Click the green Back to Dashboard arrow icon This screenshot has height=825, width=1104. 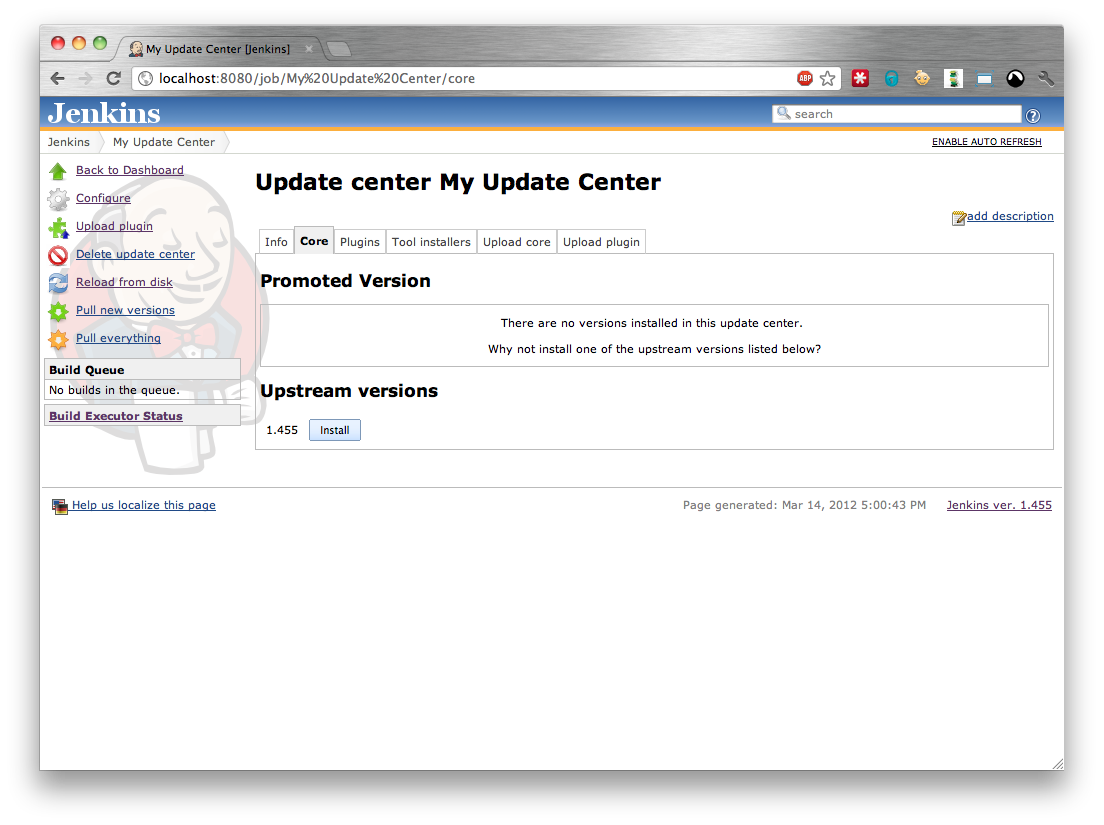(x=58, y=171)
